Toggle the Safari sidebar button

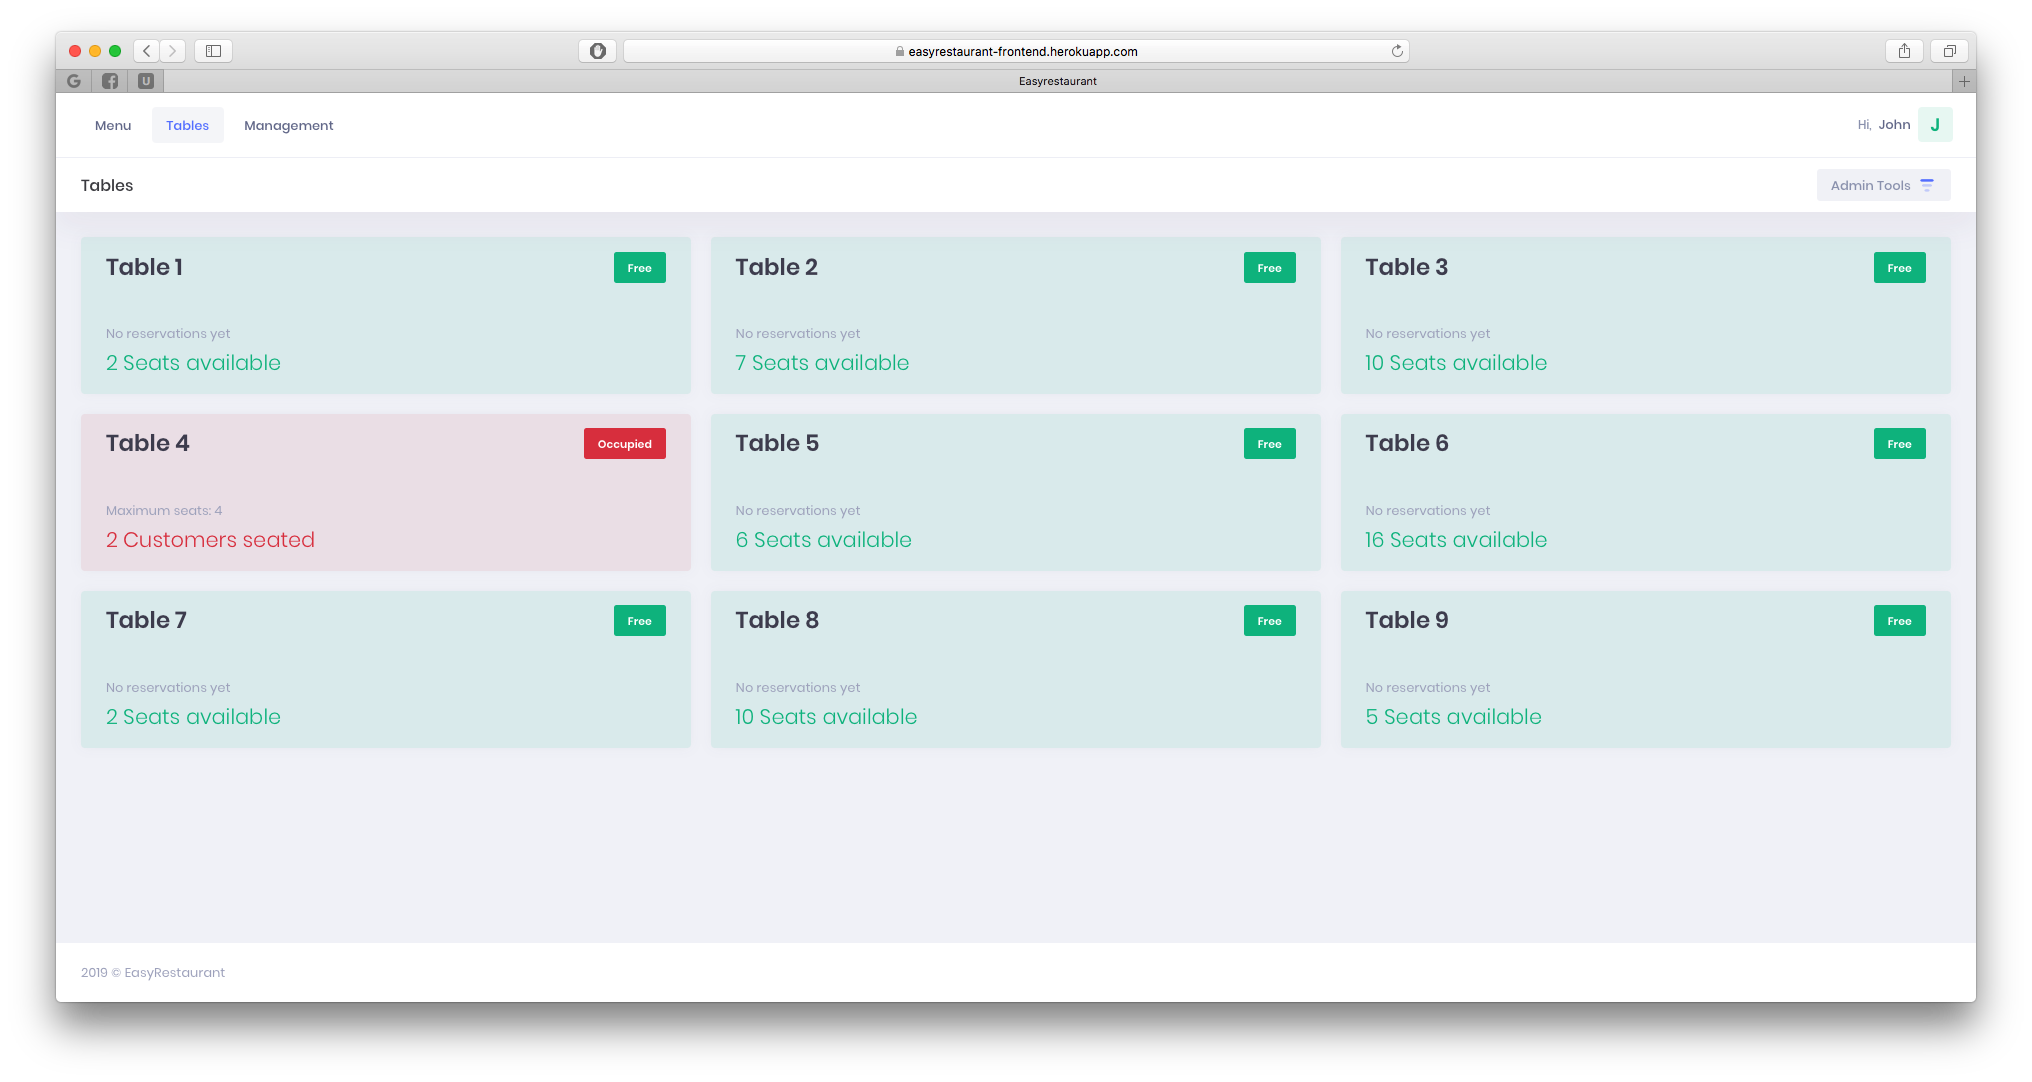[213, 51]
